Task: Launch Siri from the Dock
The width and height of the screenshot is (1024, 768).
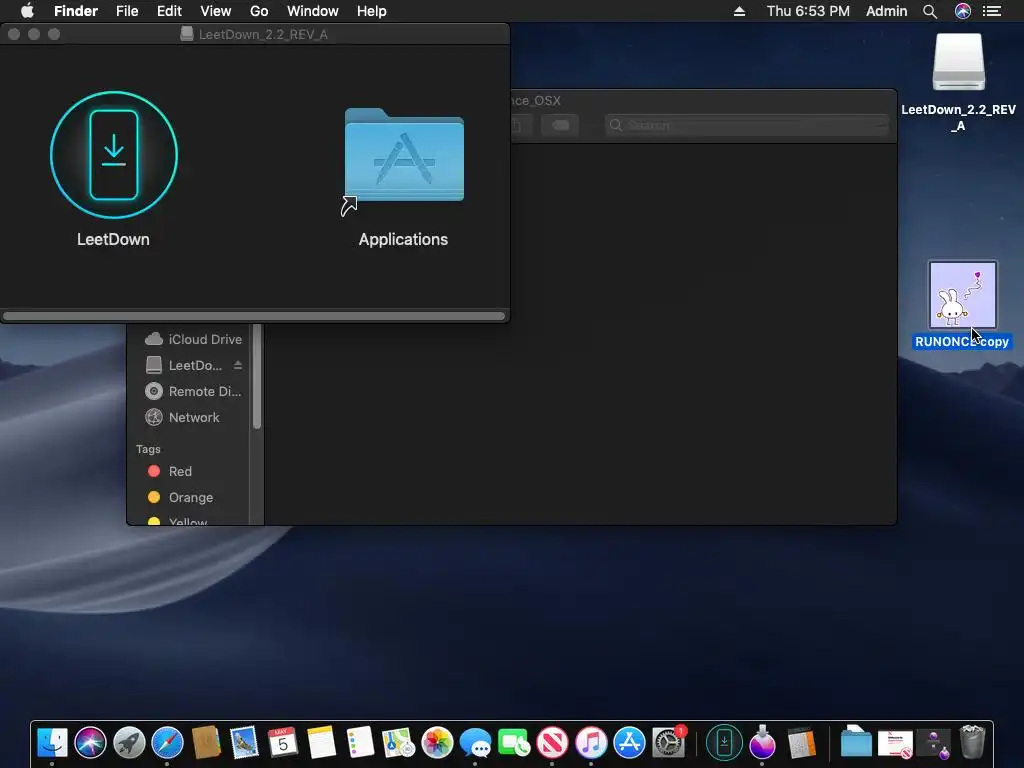Action: click(x=90, y=743)
